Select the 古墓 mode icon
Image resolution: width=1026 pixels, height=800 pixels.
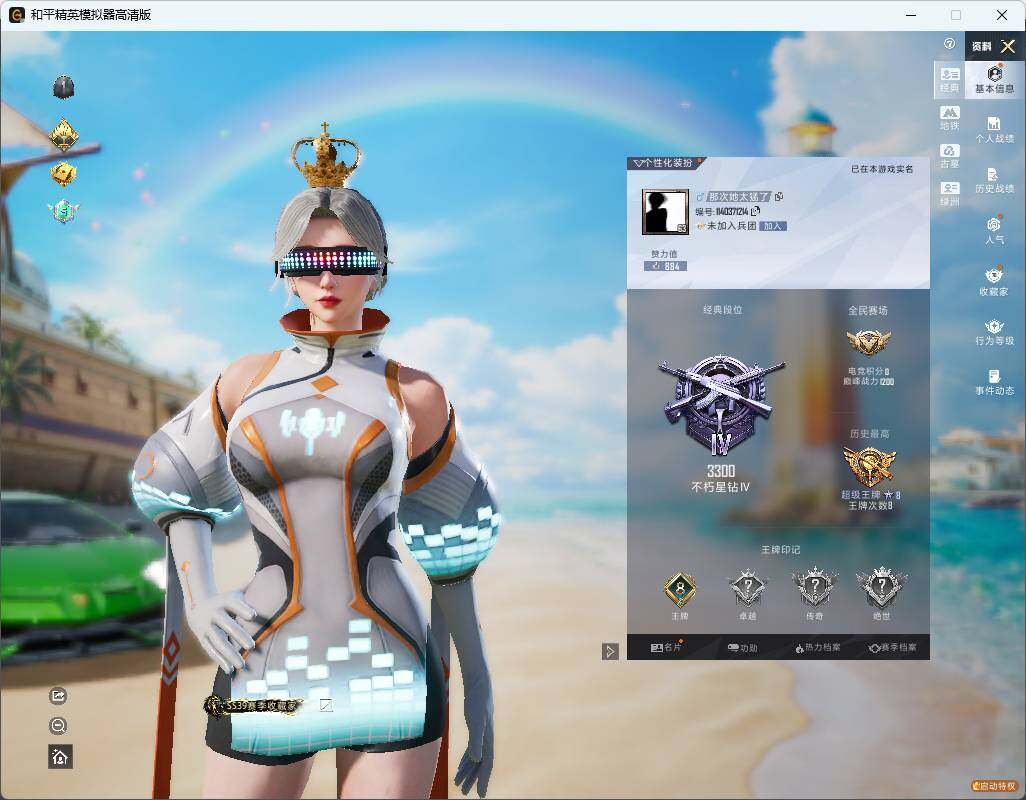tap(949, 156)
